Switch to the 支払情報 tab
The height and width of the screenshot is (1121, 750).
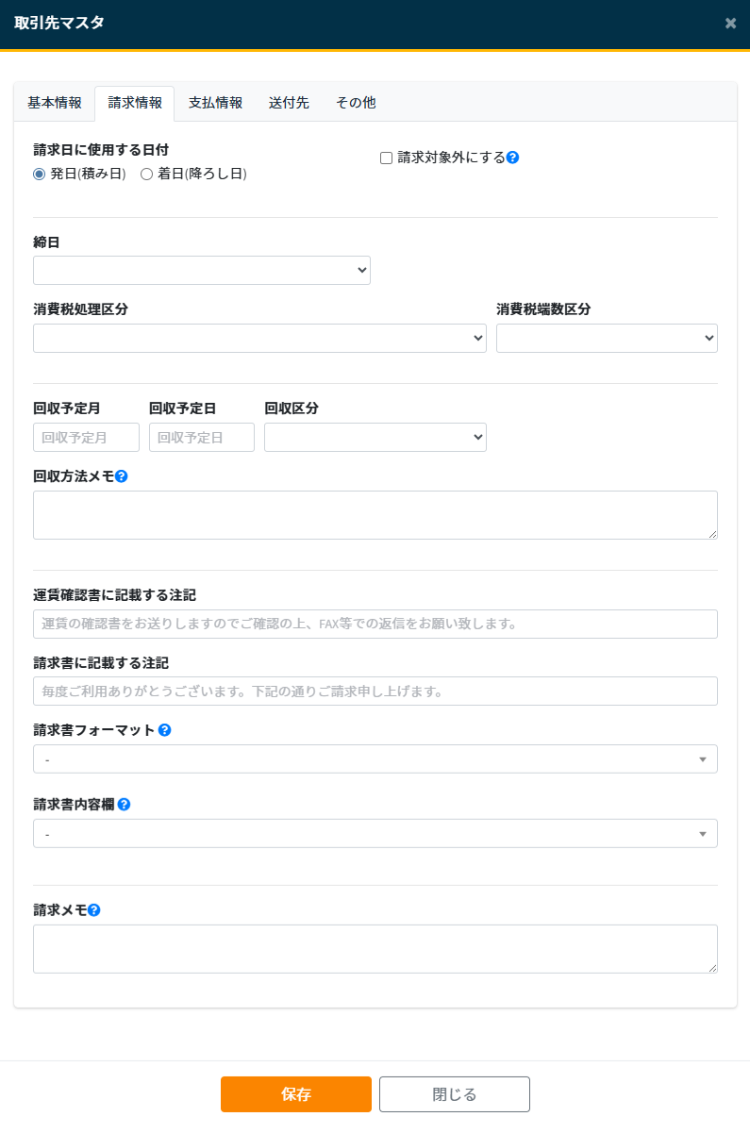(215, 103)
